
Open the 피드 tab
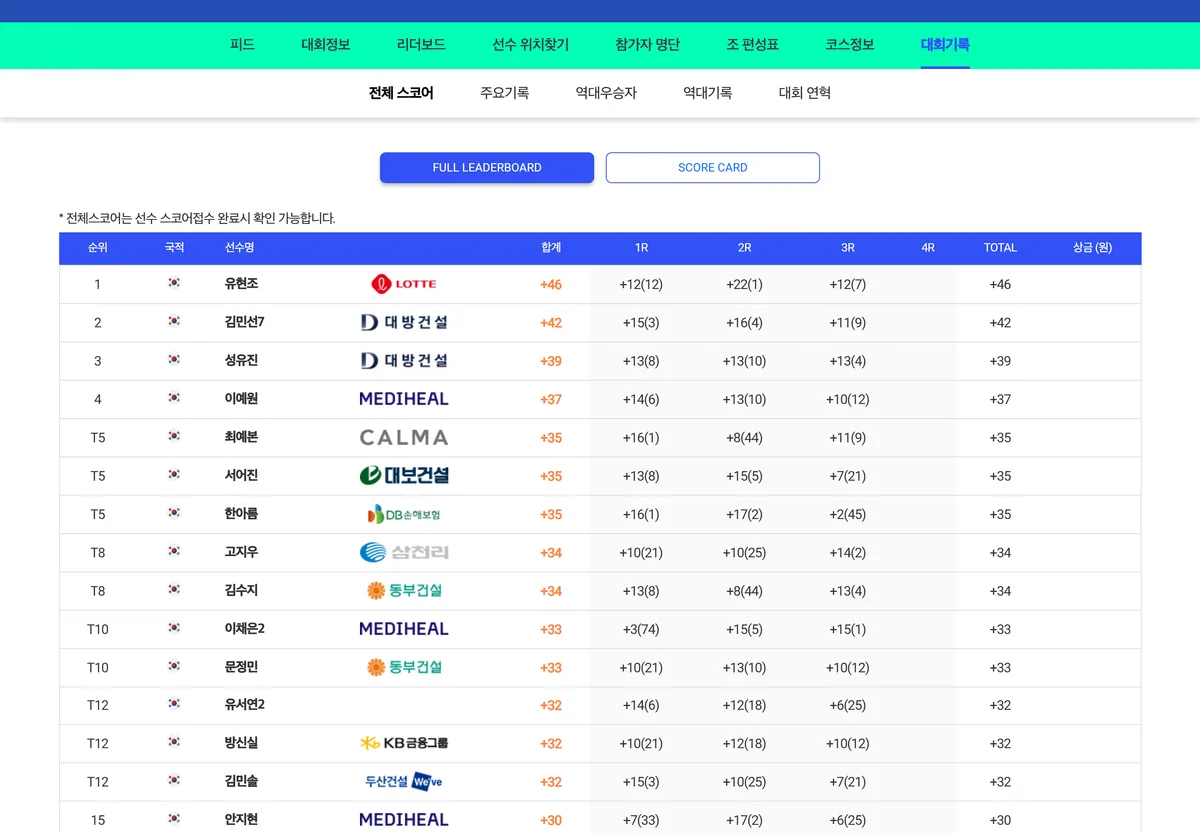tap(242, 45)
